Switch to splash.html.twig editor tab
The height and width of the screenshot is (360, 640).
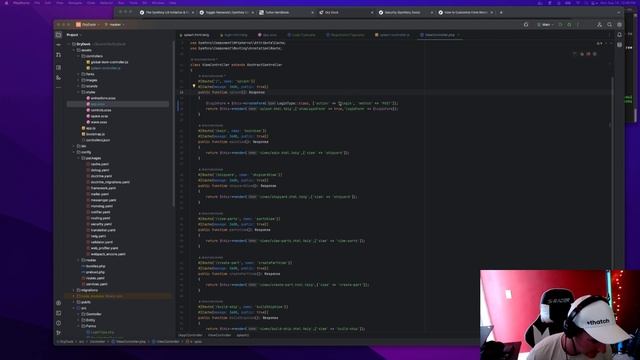click(x=195, y=35)
